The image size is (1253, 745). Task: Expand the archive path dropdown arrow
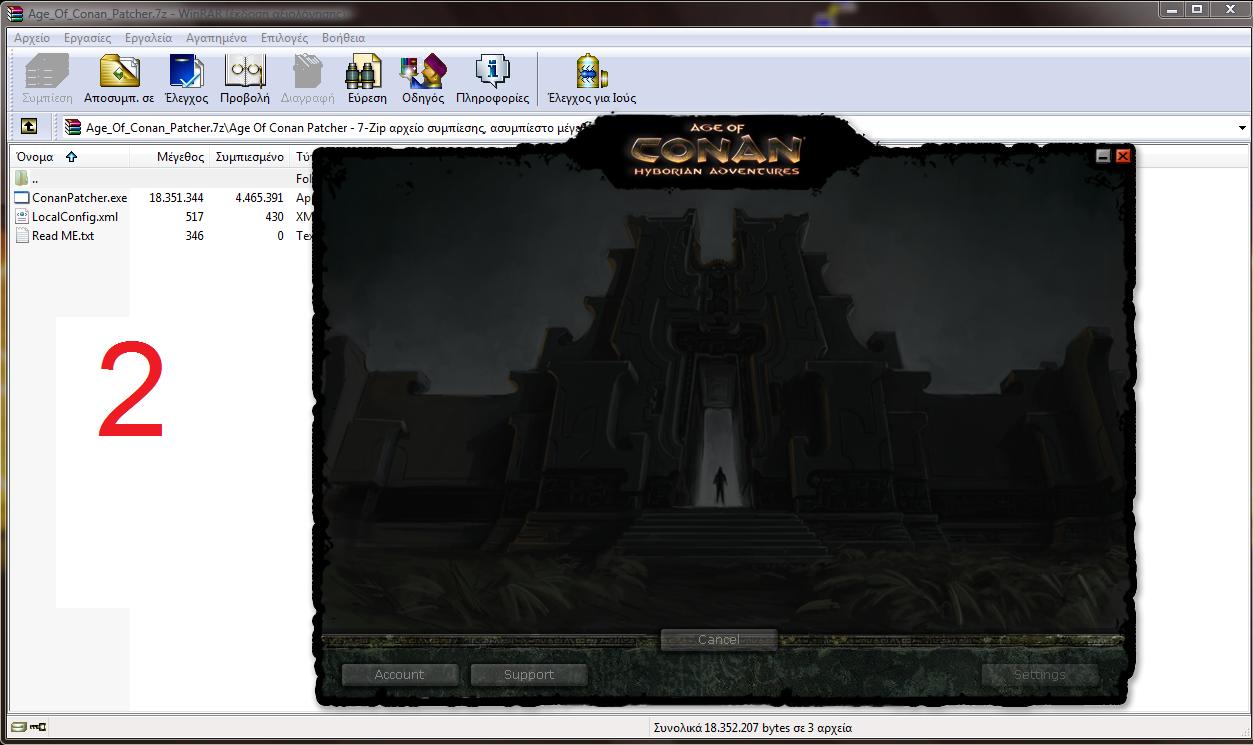1242,127
